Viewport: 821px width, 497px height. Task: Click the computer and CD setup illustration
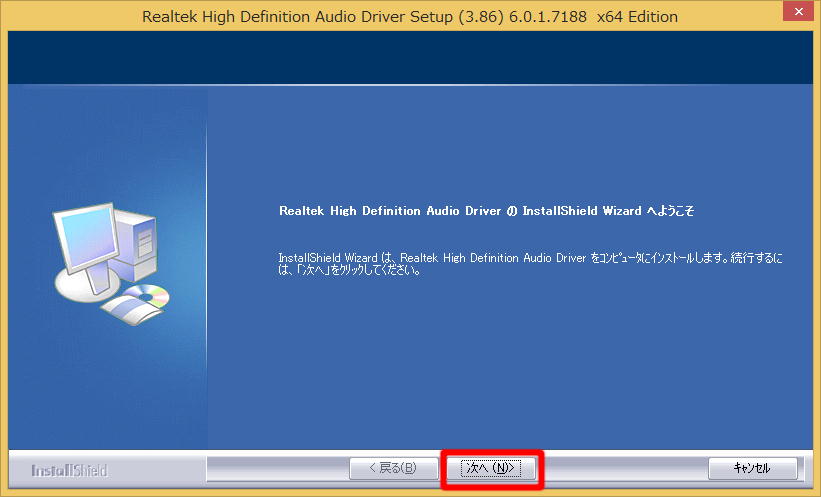click(110, 264)
